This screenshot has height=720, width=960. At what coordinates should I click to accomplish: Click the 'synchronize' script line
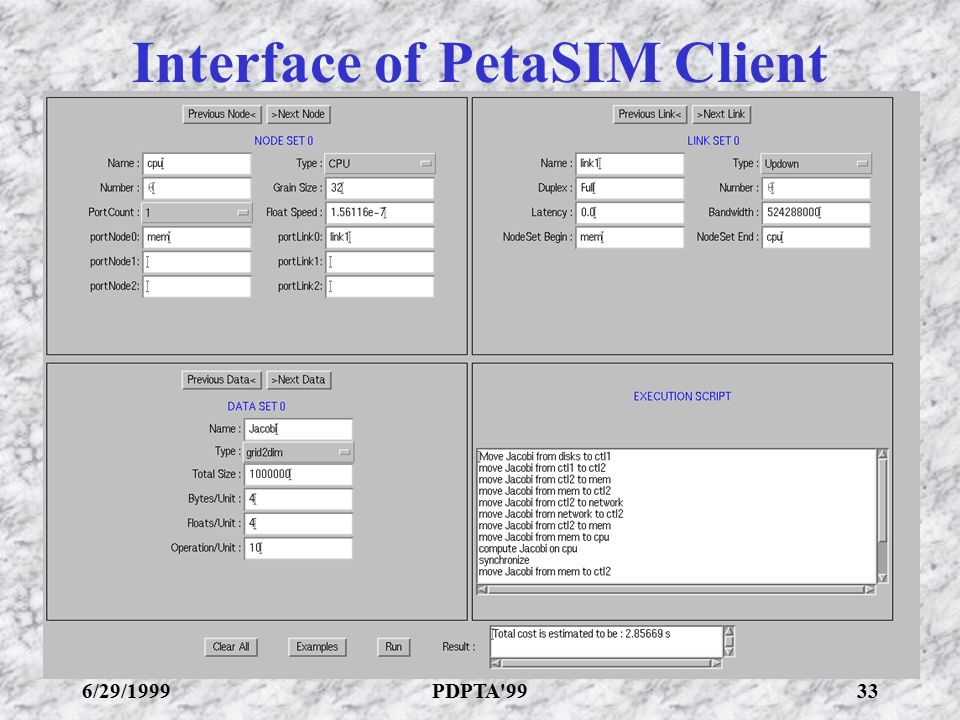tap(504, 561)
